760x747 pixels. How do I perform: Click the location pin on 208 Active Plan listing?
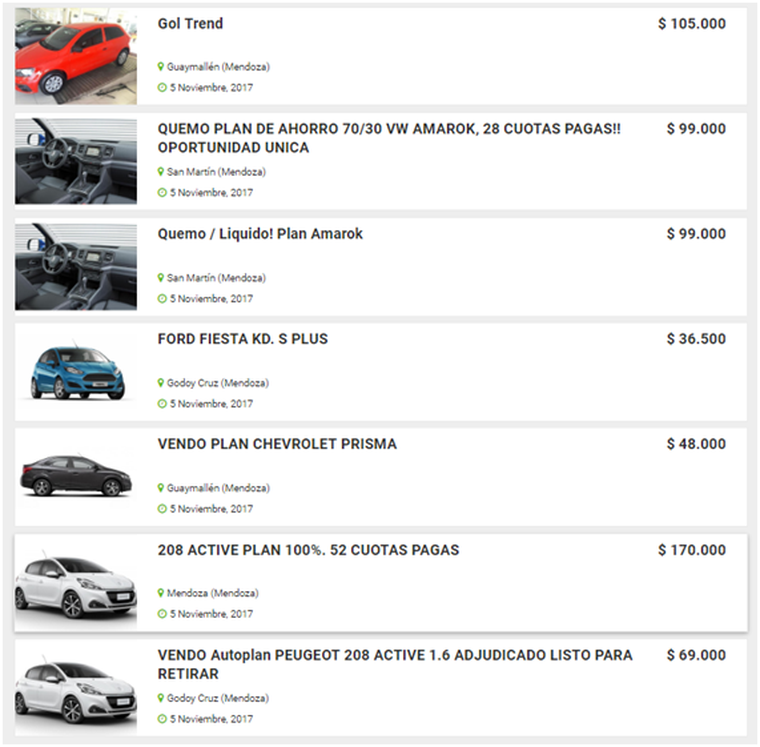pos(161,593)
